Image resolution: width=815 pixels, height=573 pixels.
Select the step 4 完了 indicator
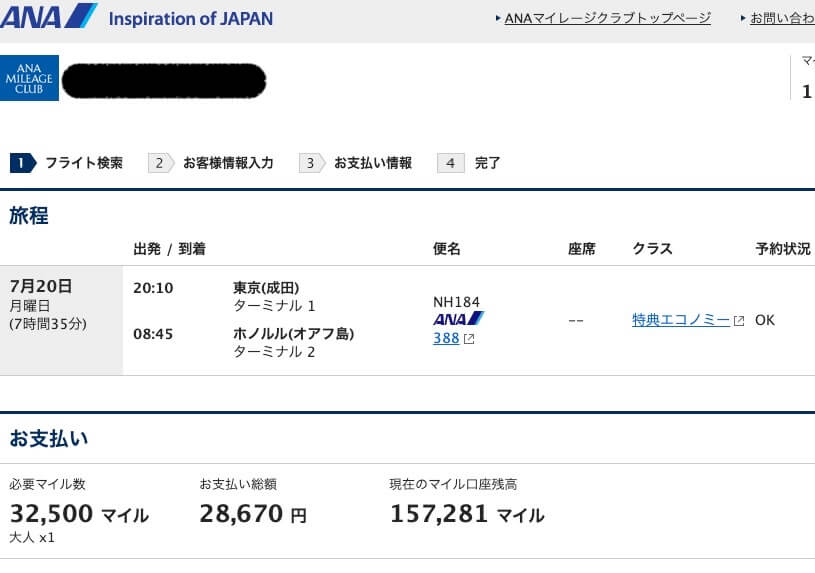pos(470,163)
